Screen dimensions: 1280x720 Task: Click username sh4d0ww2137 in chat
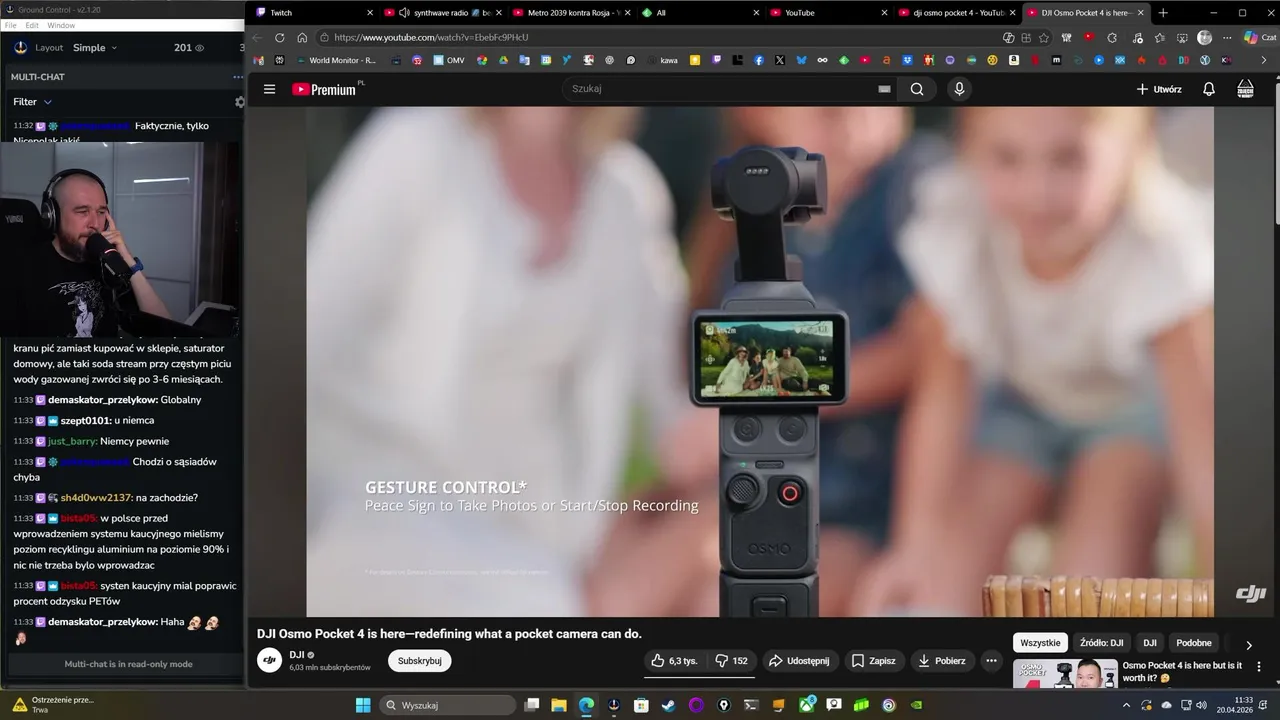[x=96, y=498]
